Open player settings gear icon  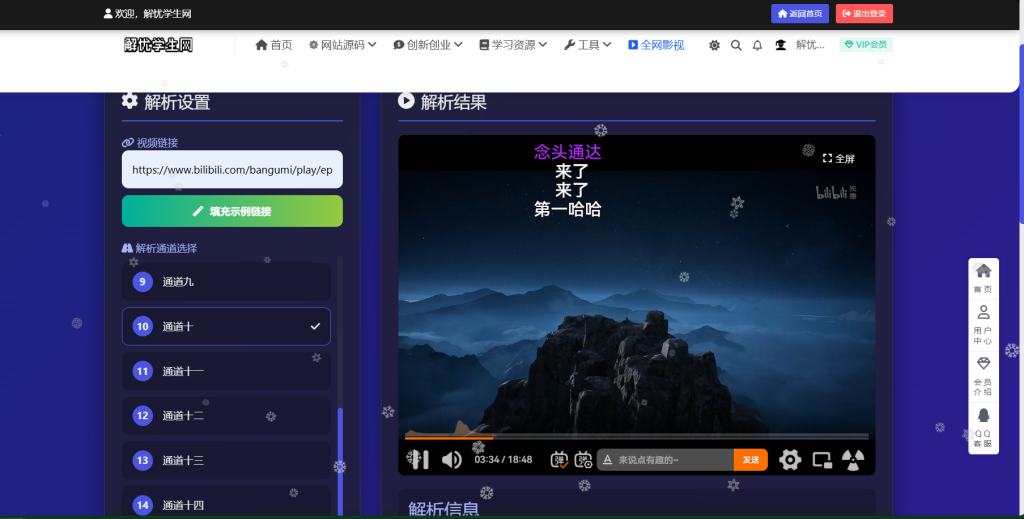pyautogui.click(x=790, y=460)
